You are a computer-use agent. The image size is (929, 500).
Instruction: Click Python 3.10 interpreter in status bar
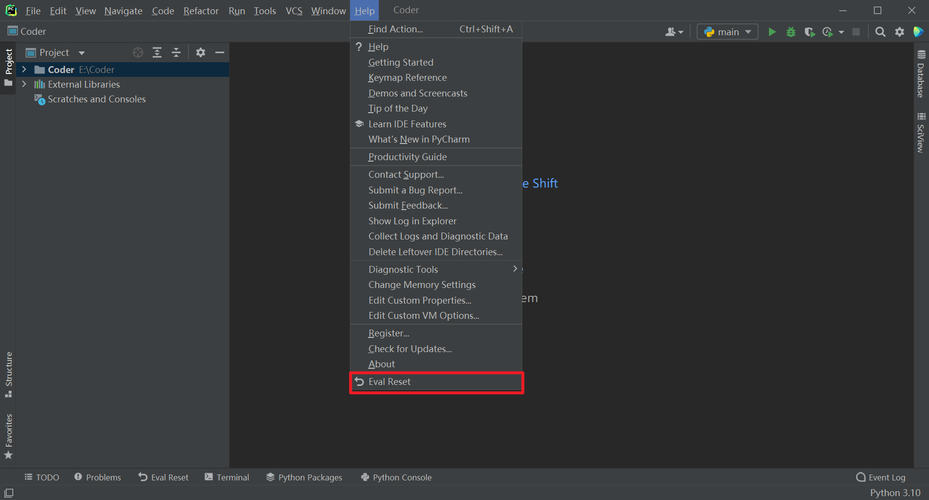click(x=895, y=493)
